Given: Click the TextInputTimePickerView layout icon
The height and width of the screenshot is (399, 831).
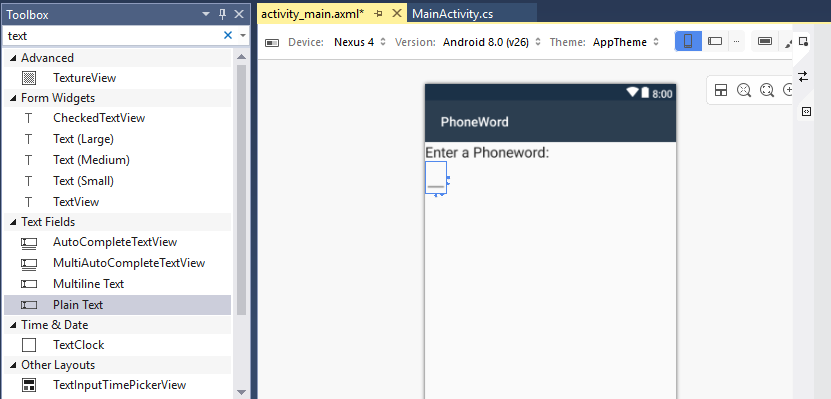Looking at the screenshot, I should [x=29, y=385].
